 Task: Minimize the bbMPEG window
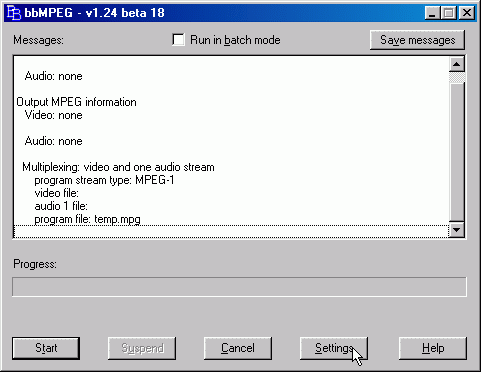(x=433, y=13)
